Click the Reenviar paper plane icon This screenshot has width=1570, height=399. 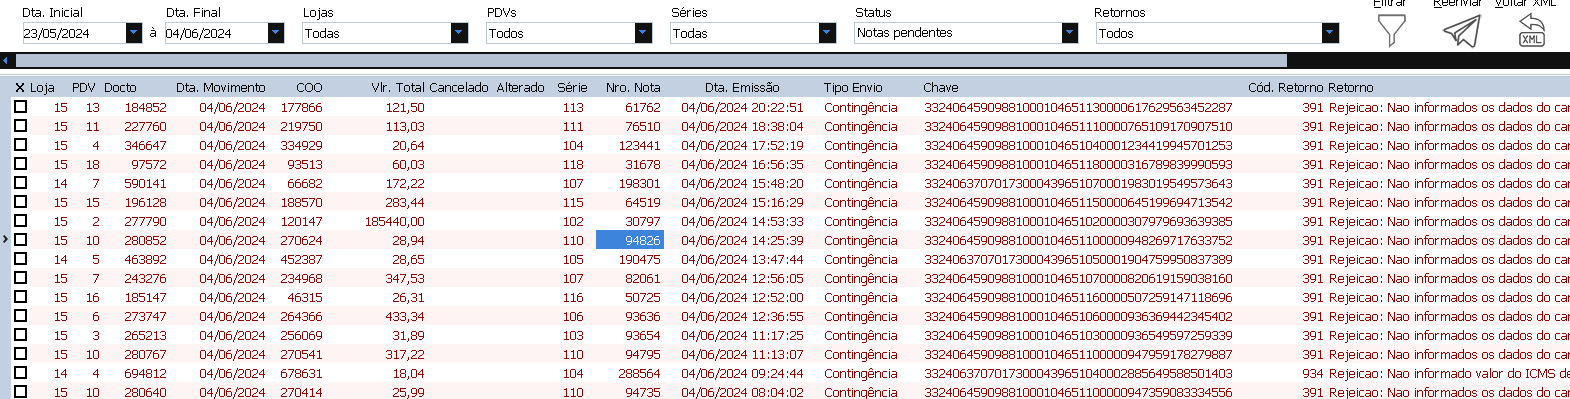click(1461, 31)
